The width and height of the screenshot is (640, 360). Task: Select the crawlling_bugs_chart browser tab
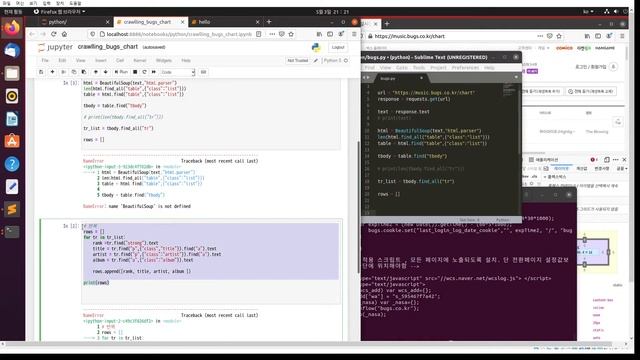point(150,22)
